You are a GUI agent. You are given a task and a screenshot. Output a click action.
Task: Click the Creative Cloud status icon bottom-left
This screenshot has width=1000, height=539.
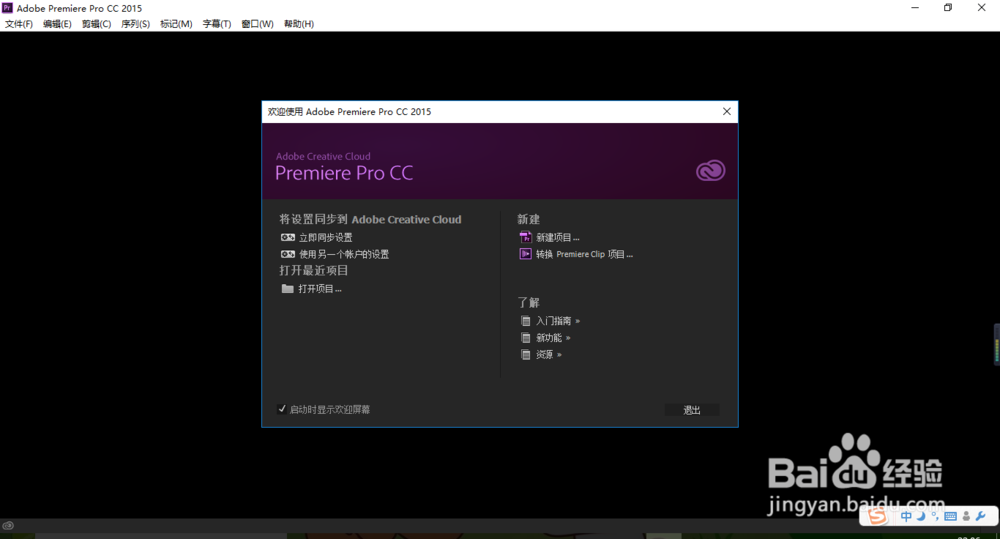pos(8,526)
